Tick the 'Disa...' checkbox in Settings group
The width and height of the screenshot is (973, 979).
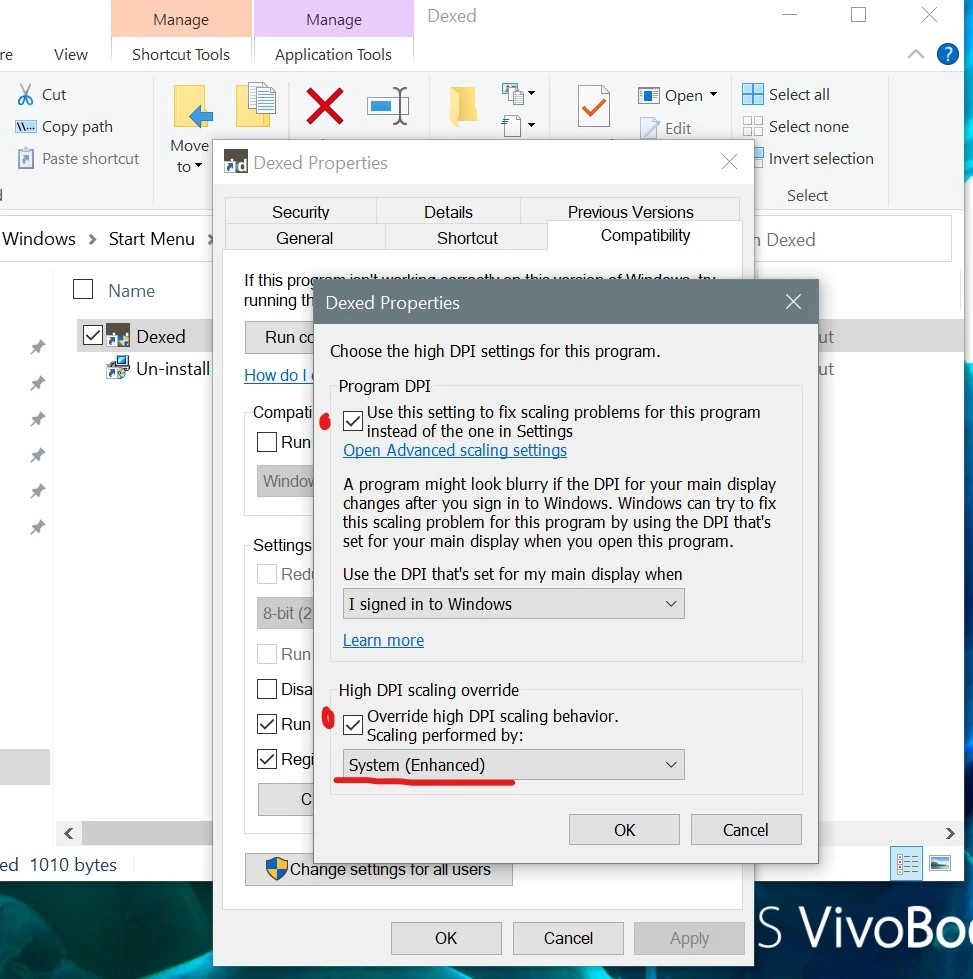(x=267, y=689)
